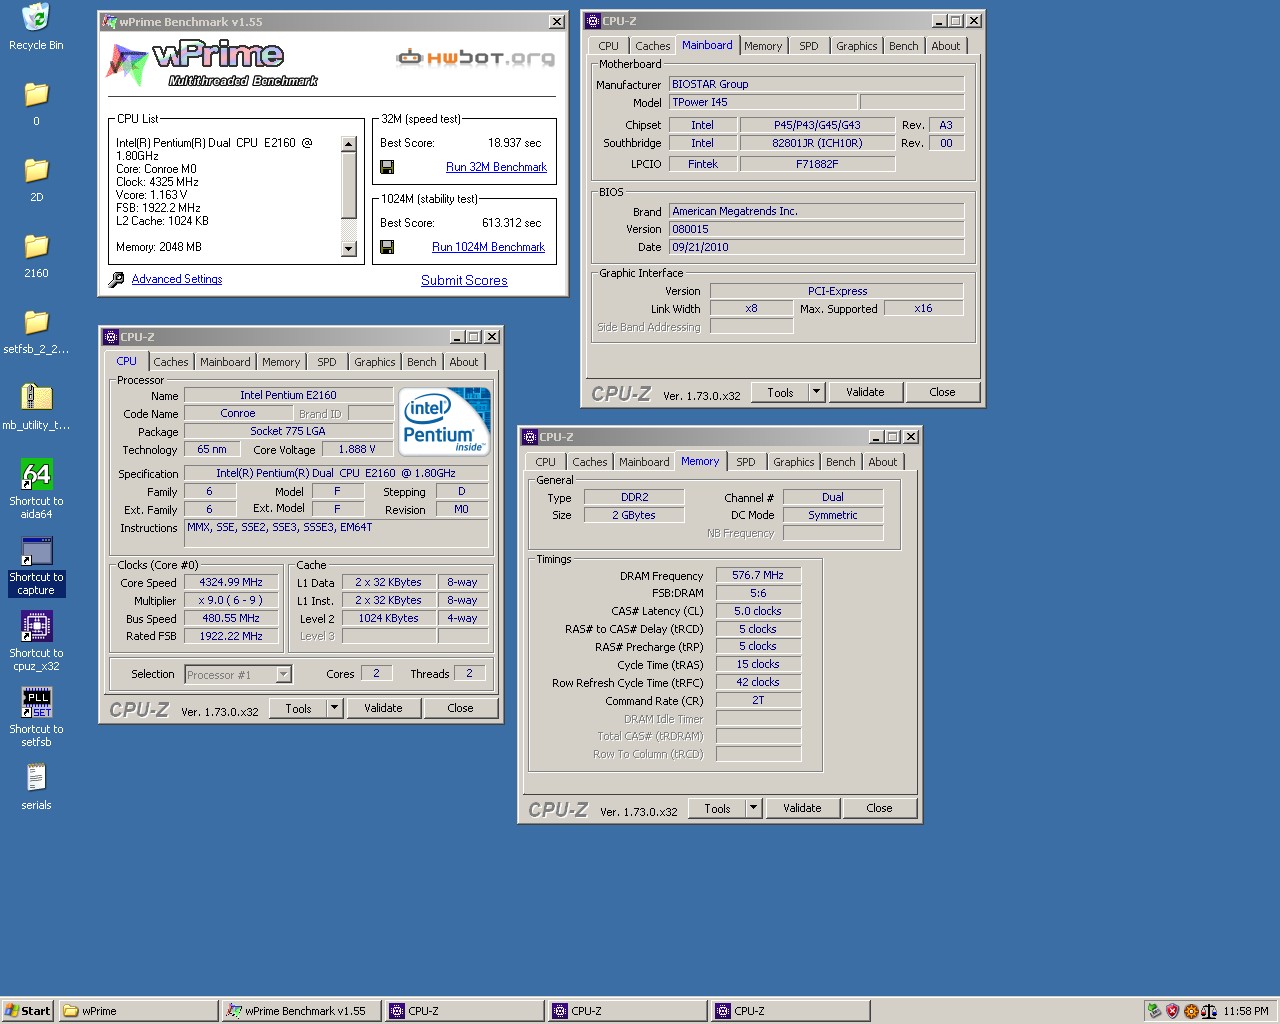Click DRAM Frequency value 576.7 MHz
The image size is (1280, 1024).
point(758,575)
